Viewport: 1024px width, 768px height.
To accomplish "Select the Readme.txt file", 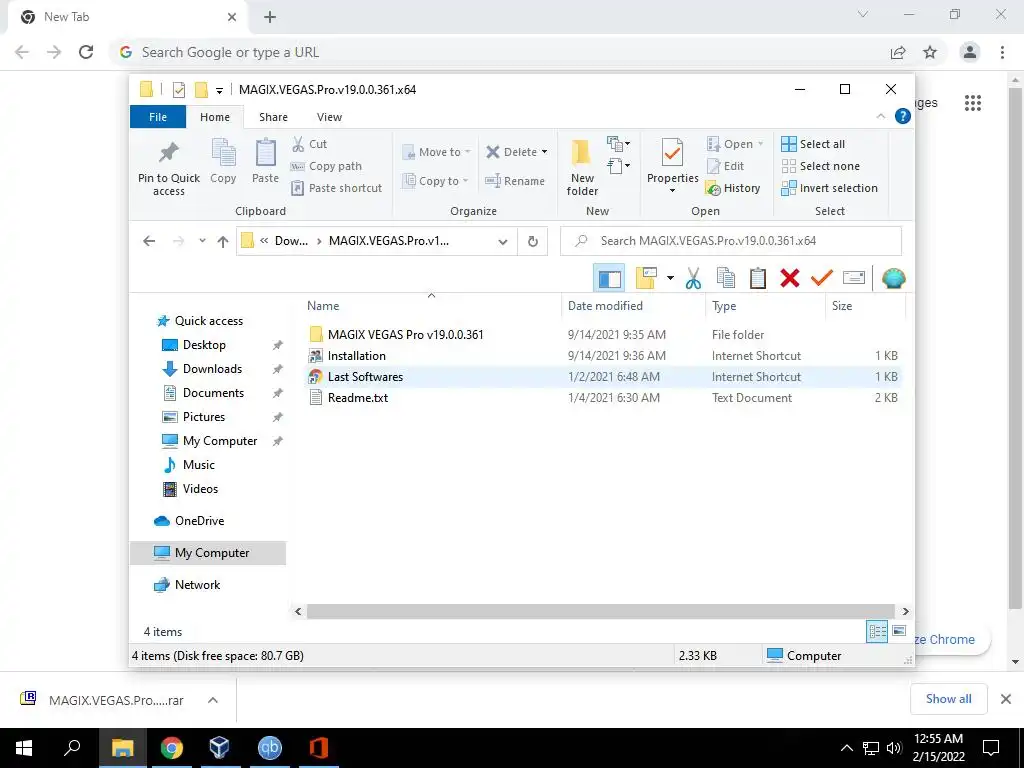I will (x=357, y=398).
